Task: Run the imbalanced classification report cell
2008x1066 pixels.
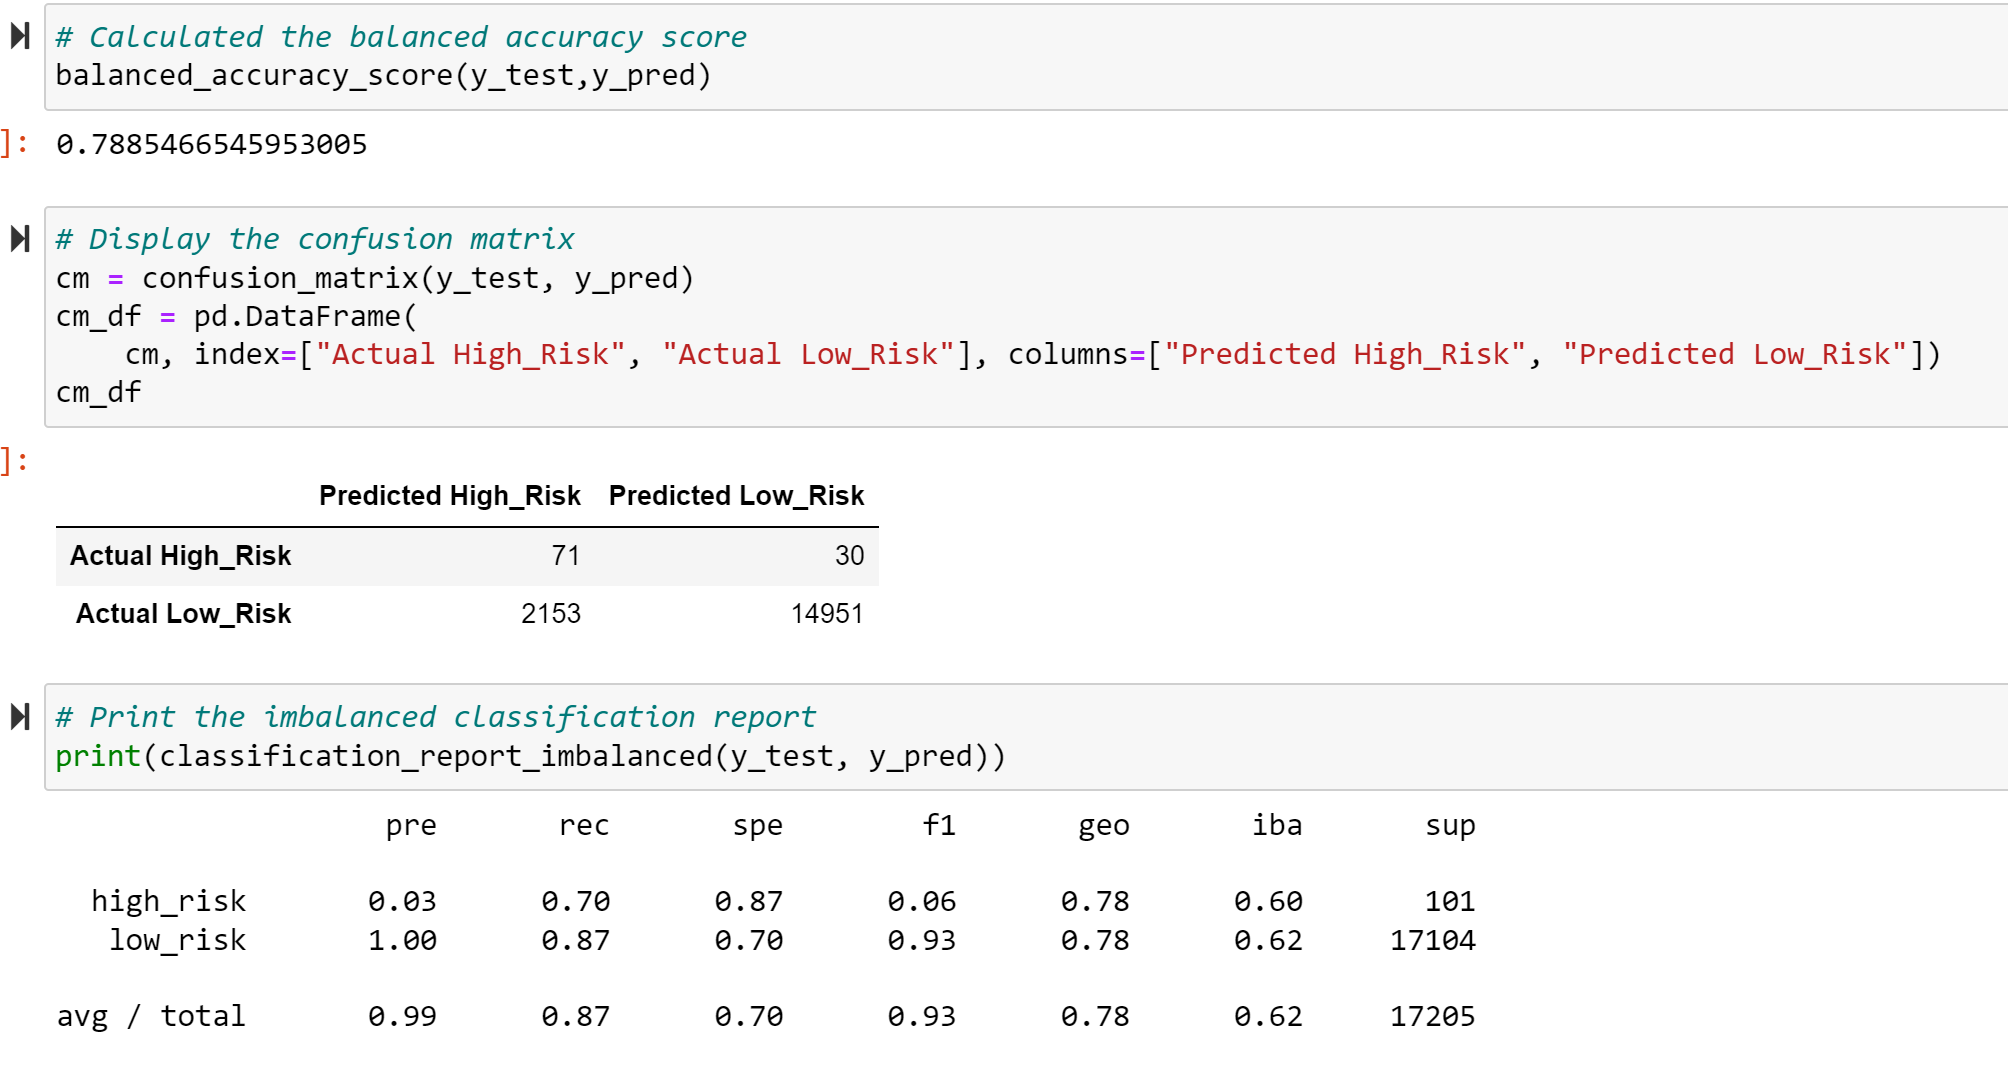Action: pyautogui.click(x=18, y=716)
